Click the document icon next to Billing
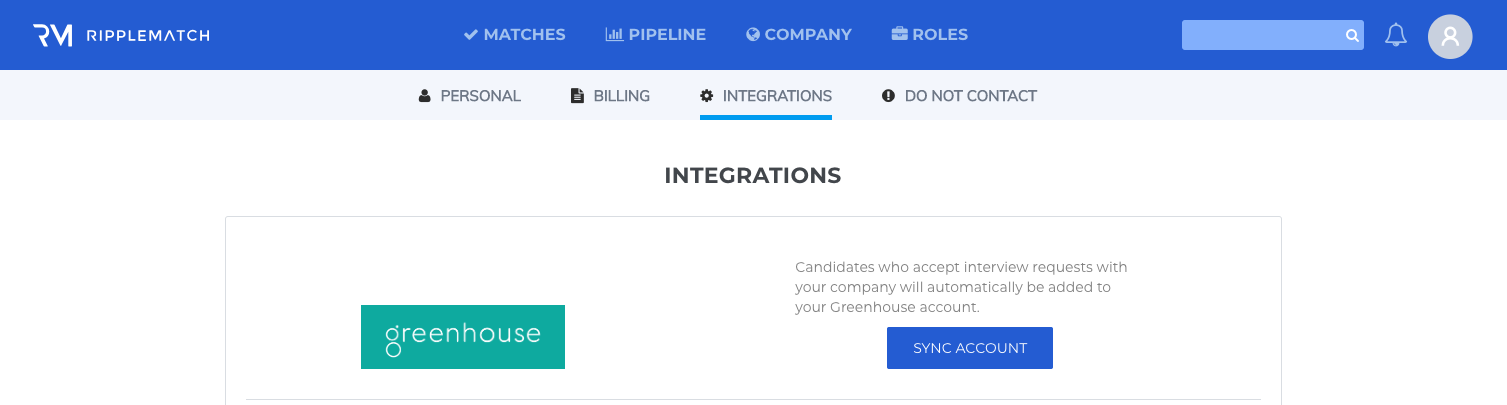The width and height of the screenshot is (1507, 405). 577,96
